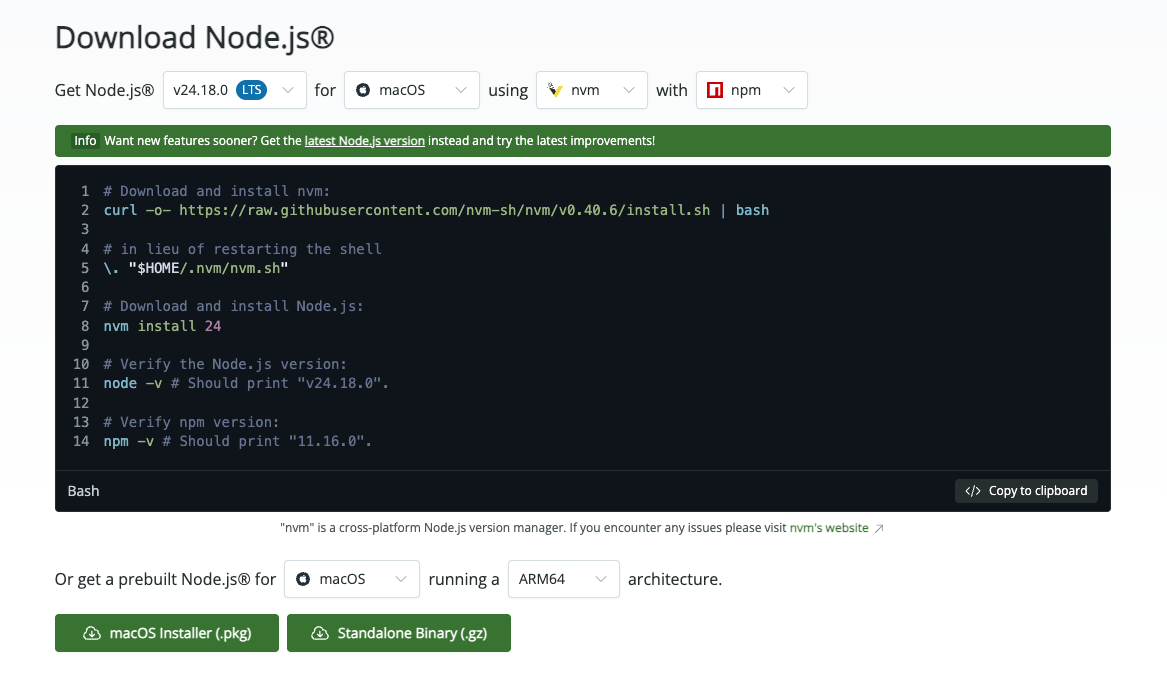Click the 'Download Node.js®' heading
1167x676 pixels.
click(x=195, y=37)
